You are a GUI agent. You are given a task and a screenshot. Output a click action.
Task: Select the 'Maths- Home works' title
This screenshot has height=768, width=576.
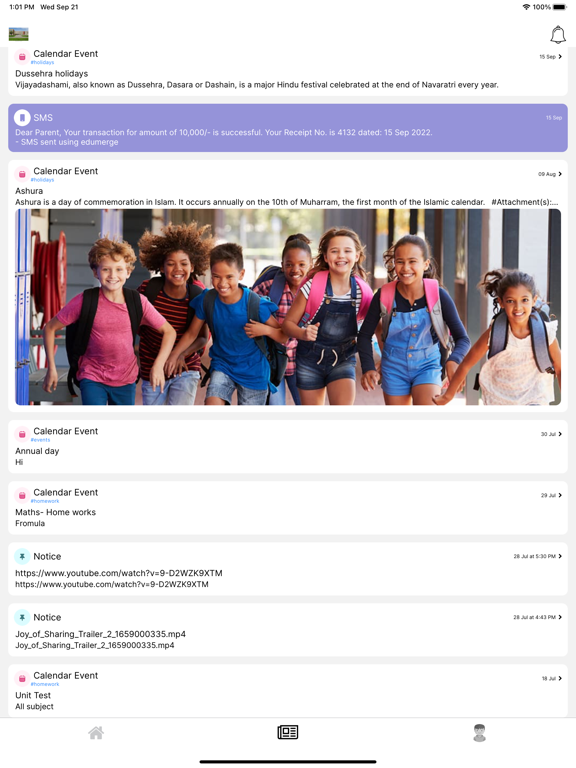(x=55, y=512)
